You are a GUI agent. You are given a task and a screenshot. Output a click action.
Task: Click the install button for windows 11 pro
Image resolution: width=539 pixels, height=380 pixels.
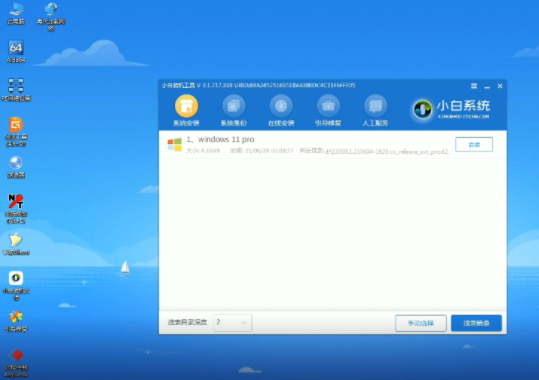(x=474, y=144)
